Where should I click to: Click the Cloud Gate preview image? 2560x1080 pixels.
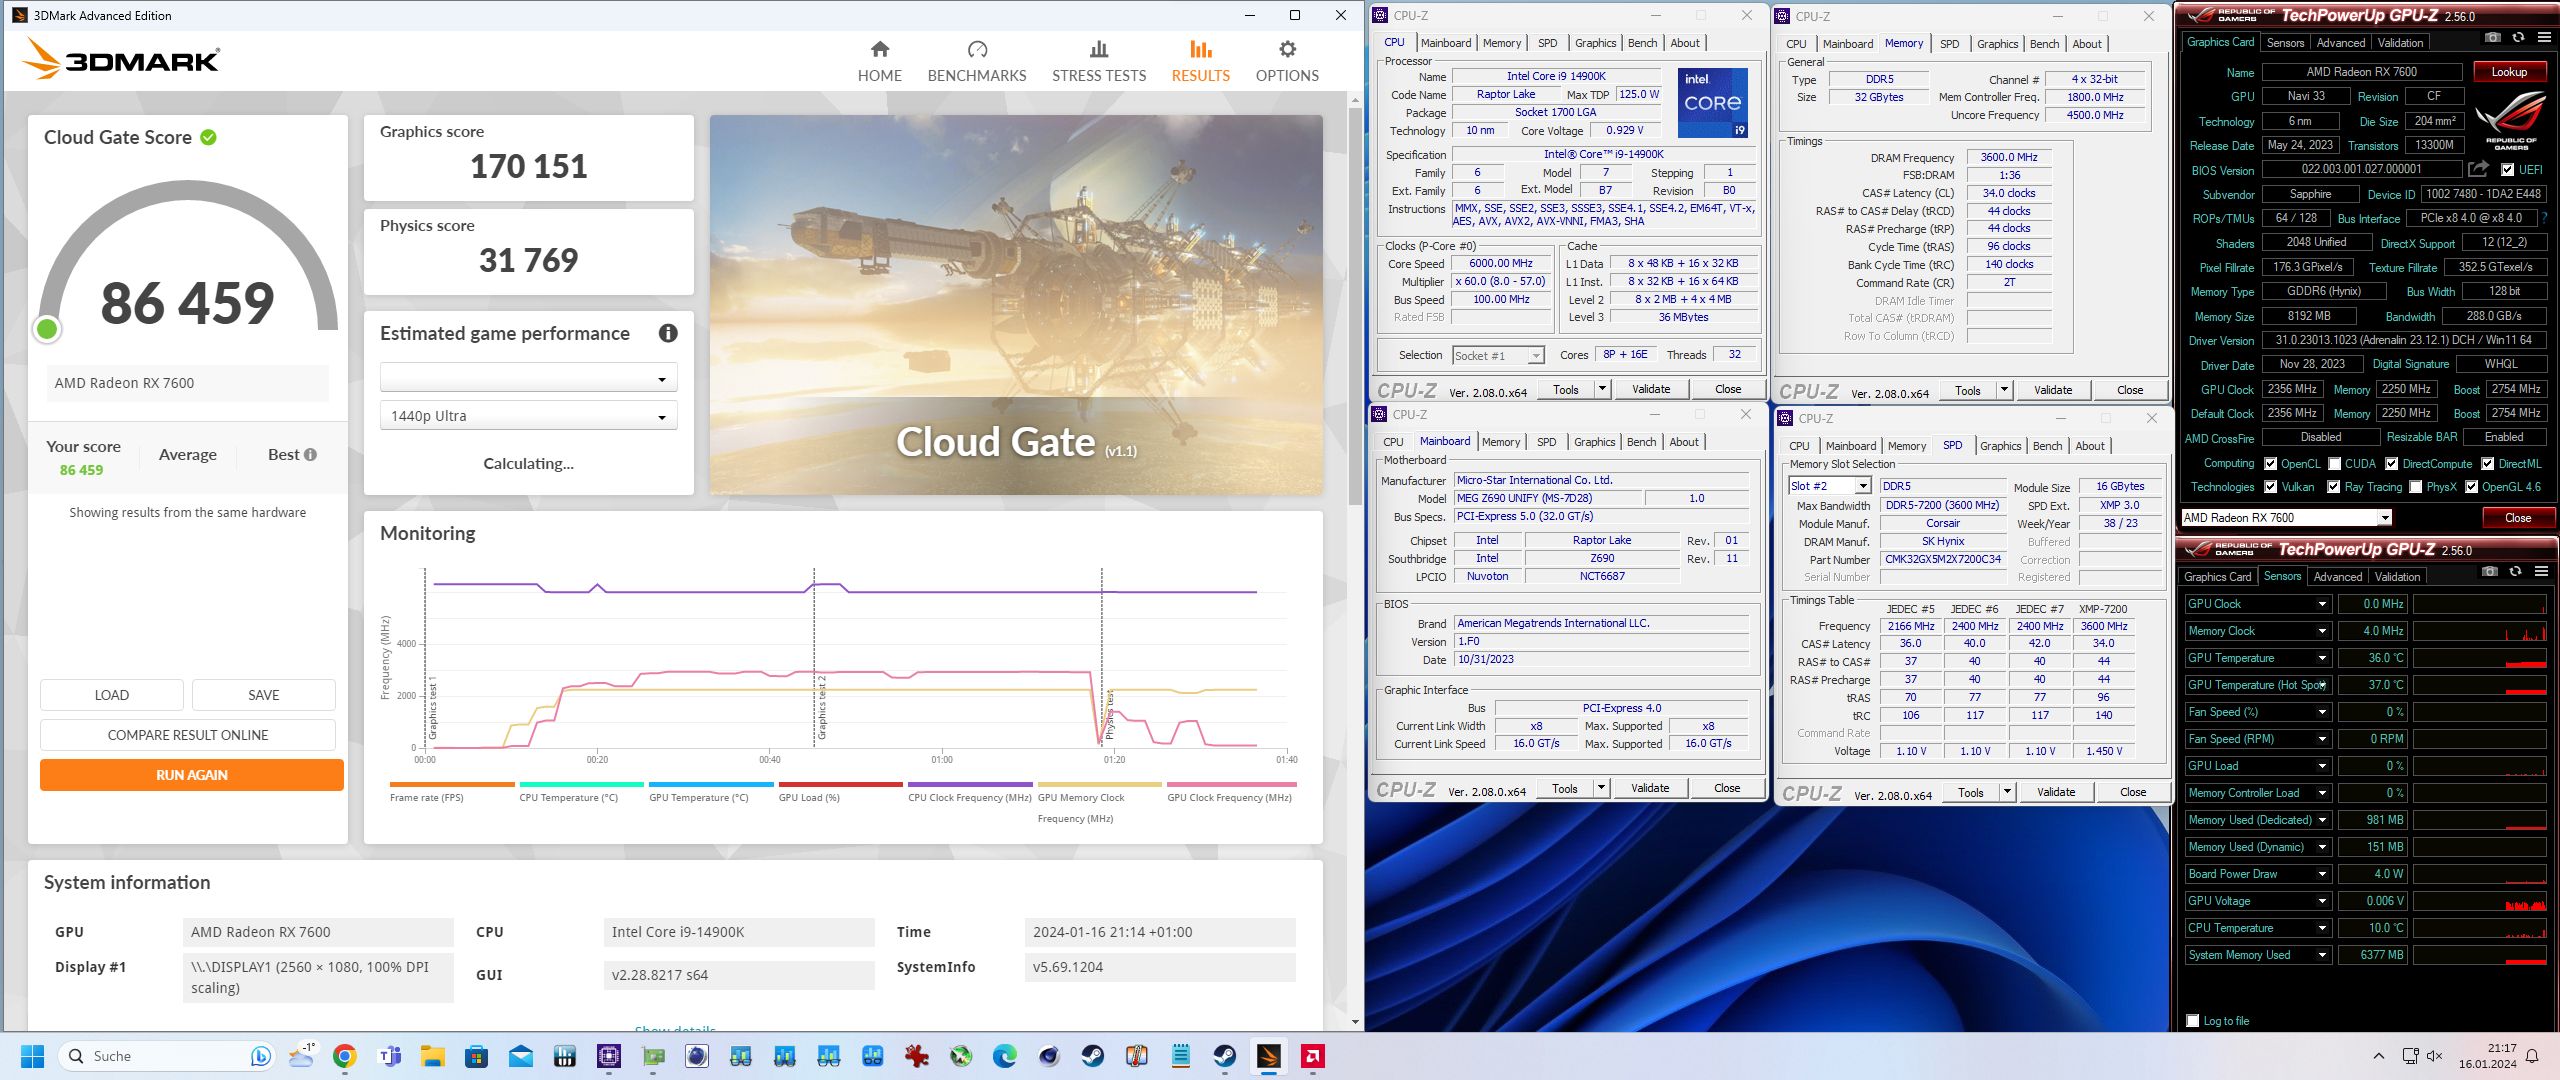click(1016, 304)
